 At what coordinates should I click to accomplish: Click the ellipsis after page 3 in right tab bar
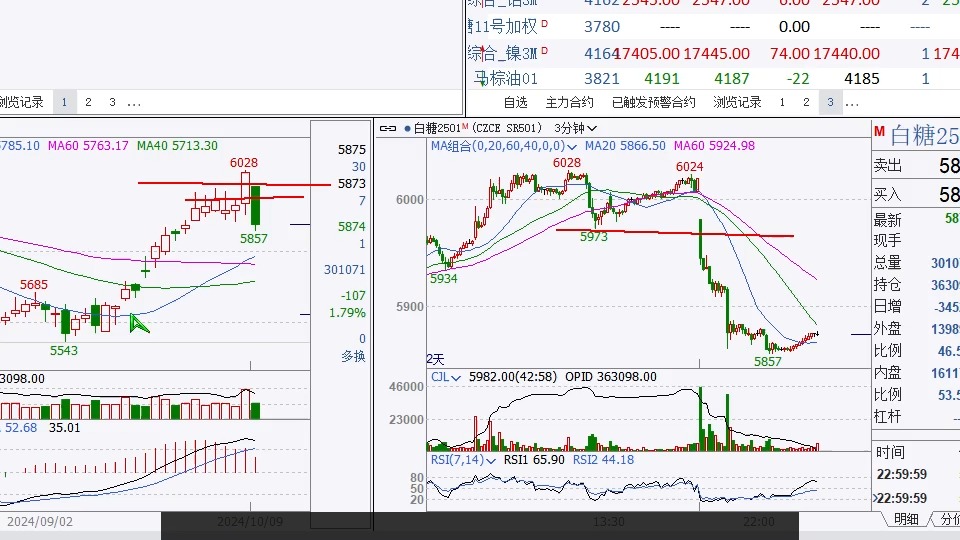click(852, 102)
